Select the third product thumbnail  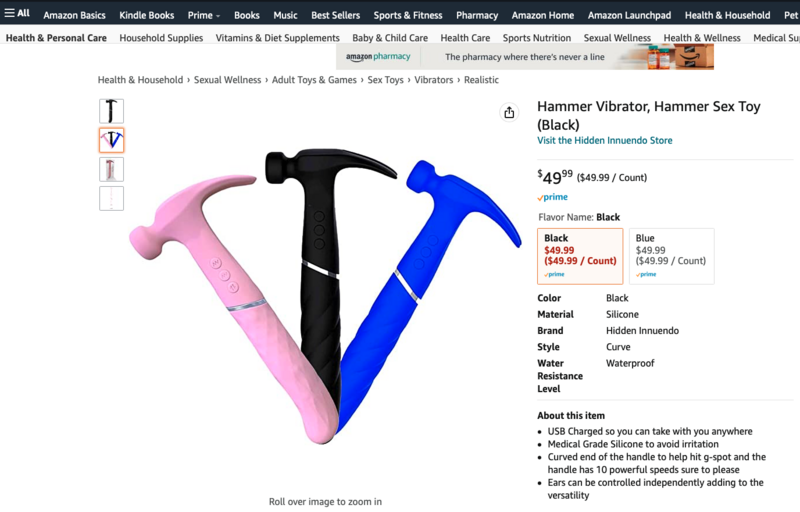111,169
